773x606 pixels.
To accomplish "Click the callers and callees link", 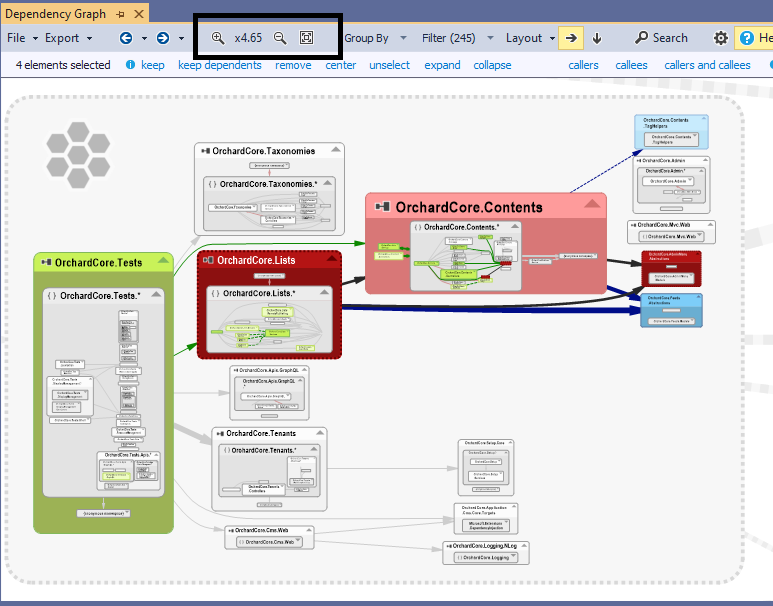I will coord(707,65).
